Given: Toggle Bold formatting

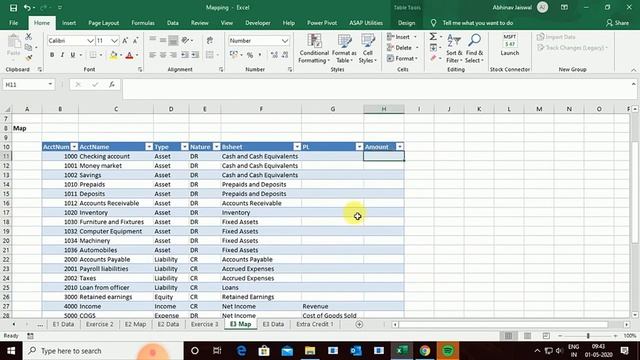Looking at the screenshot, I should pos(52,55).
